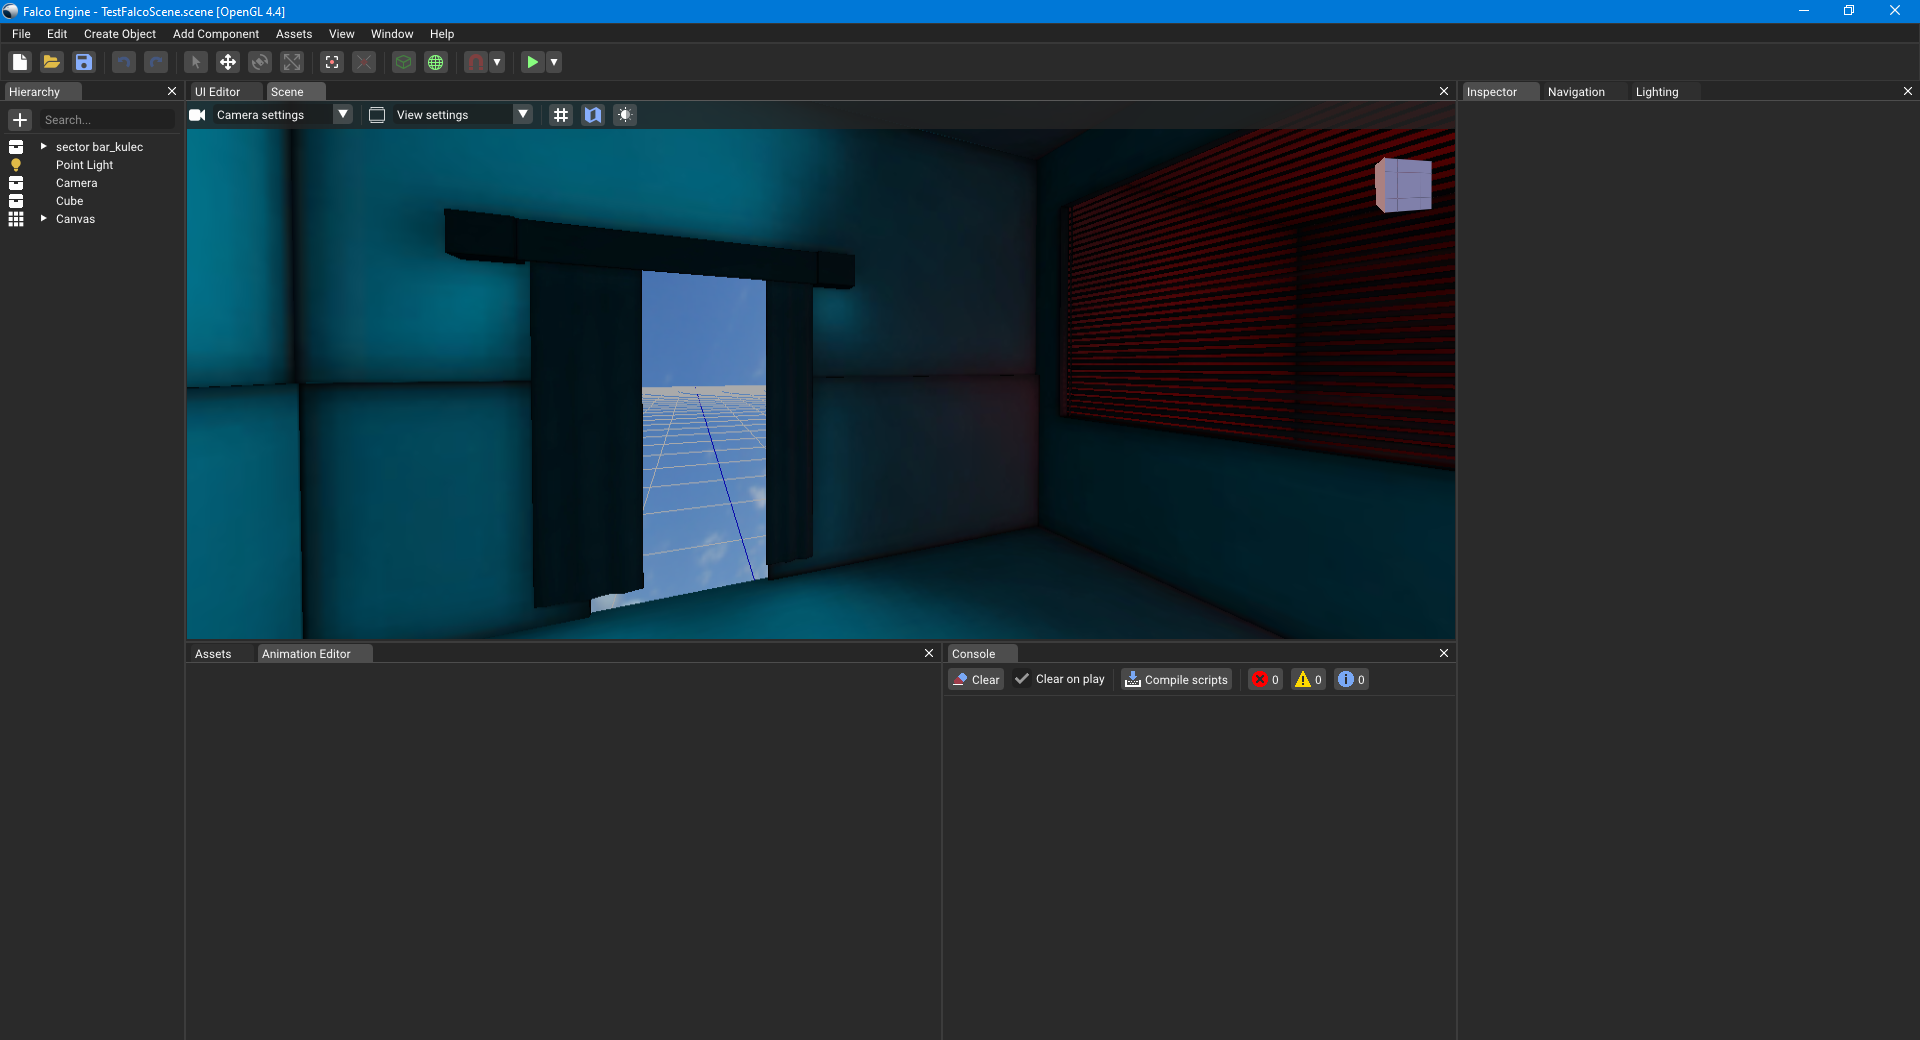Viewport: 1920px width, 1040px height.
Task: Toggle the navigation mesh map icon
Action: [593, 115]
